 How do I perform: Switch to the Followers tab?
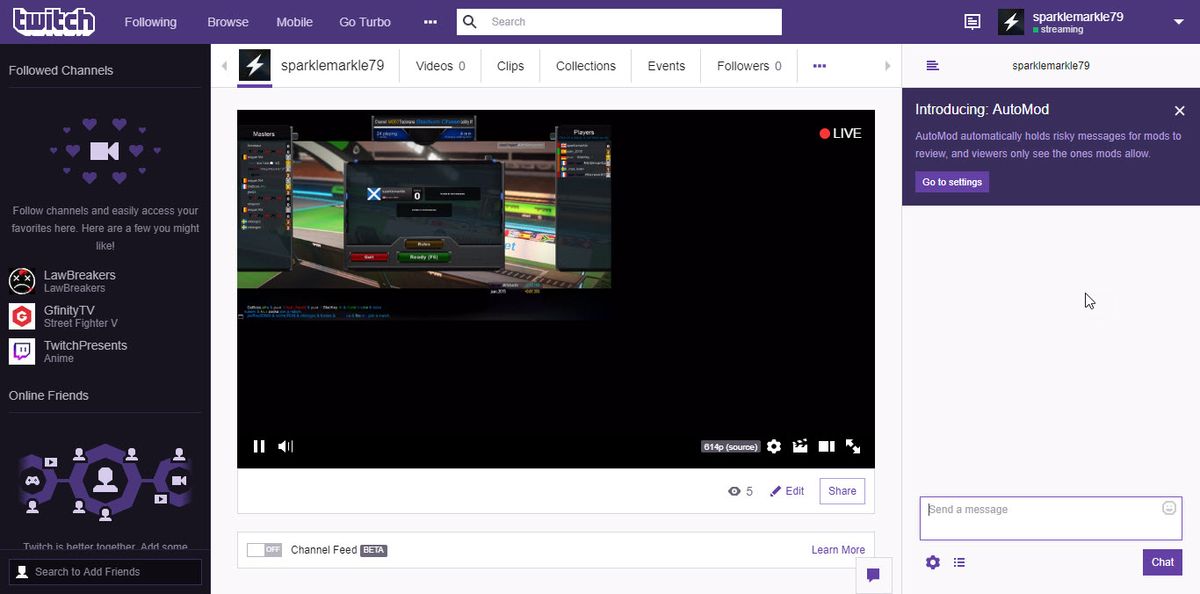(x=749, y=66)
